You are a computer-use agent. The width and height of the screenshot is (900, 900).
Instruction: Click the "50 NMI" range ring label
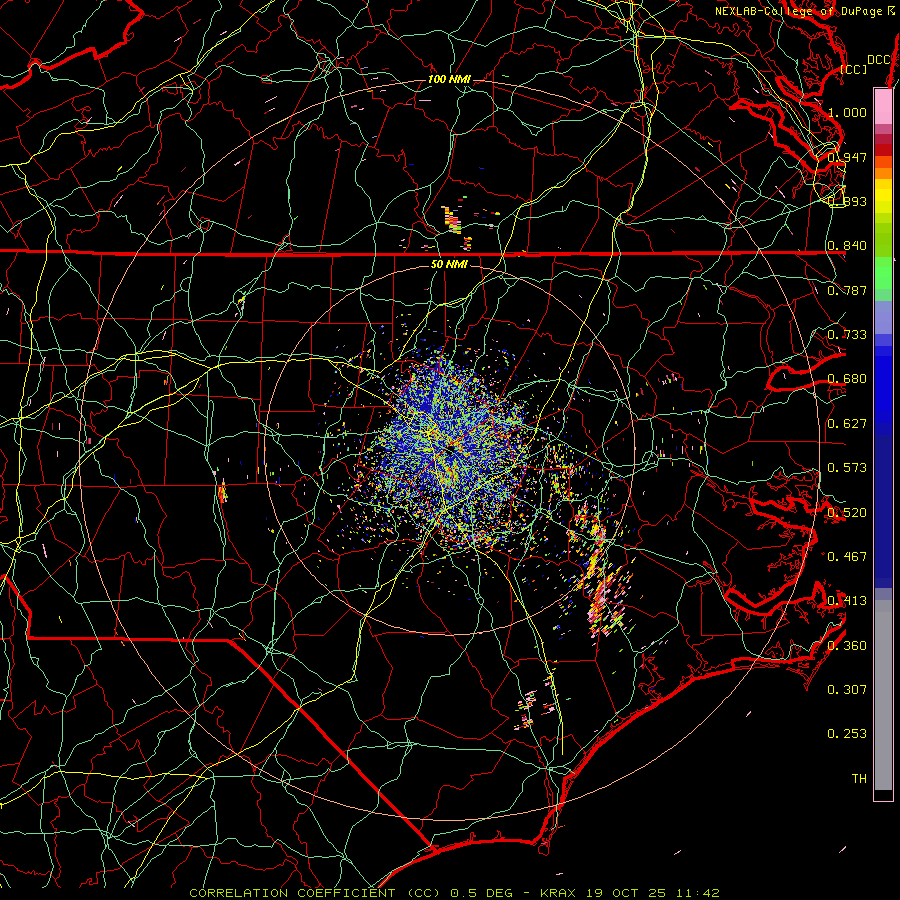coord(449,264)
